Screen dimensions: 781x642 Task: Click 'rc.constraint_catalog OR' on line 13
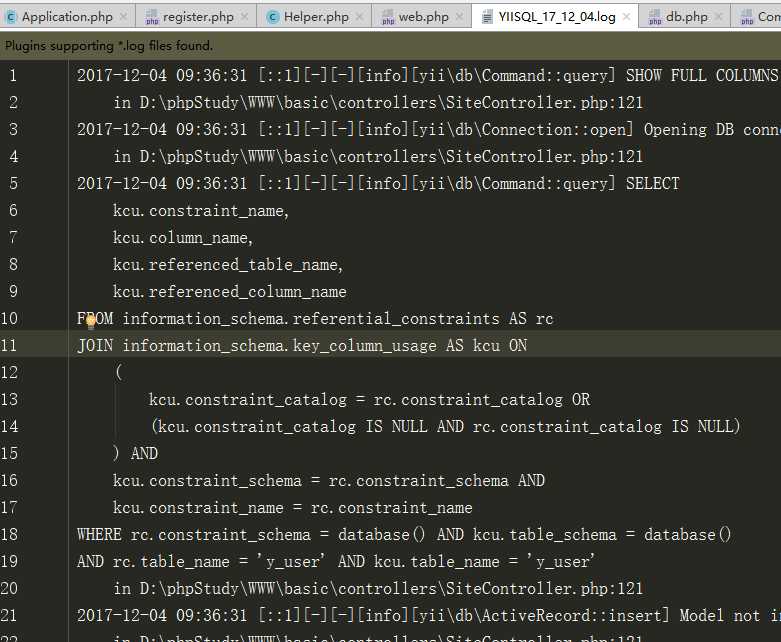482,399
